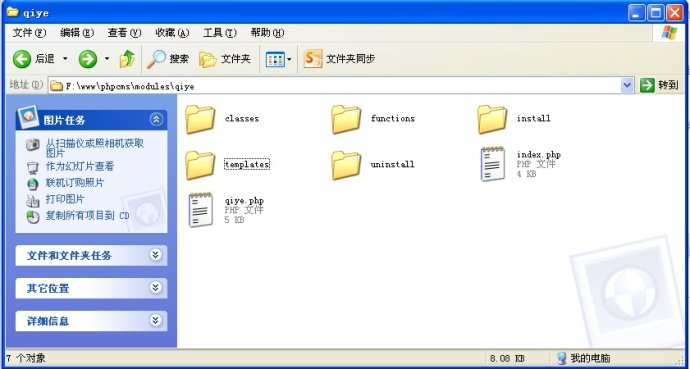690x369 pixels.
Task: Click the qiye.php file name
Action: point(244,200)
